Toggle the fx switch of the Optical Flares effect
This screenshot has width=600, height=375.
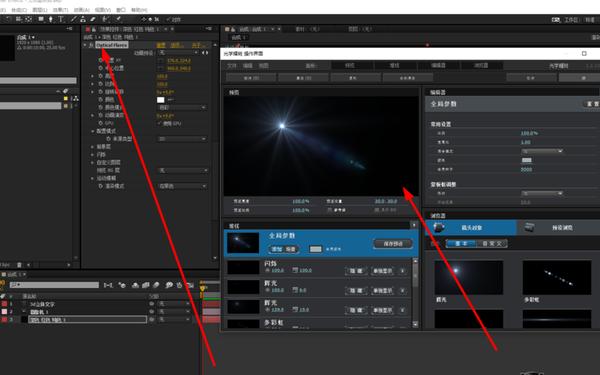(91, 45)
